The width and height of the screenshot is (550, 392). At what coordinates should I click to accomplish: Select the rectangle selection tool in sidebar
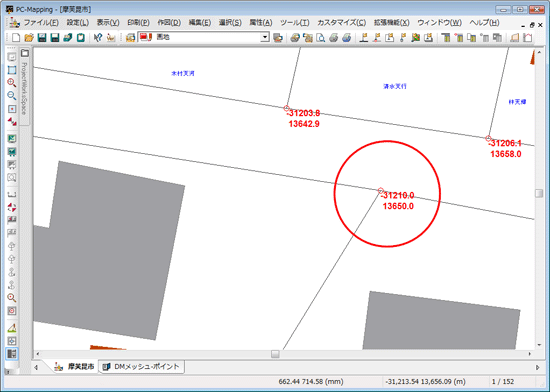pos(12,70)
